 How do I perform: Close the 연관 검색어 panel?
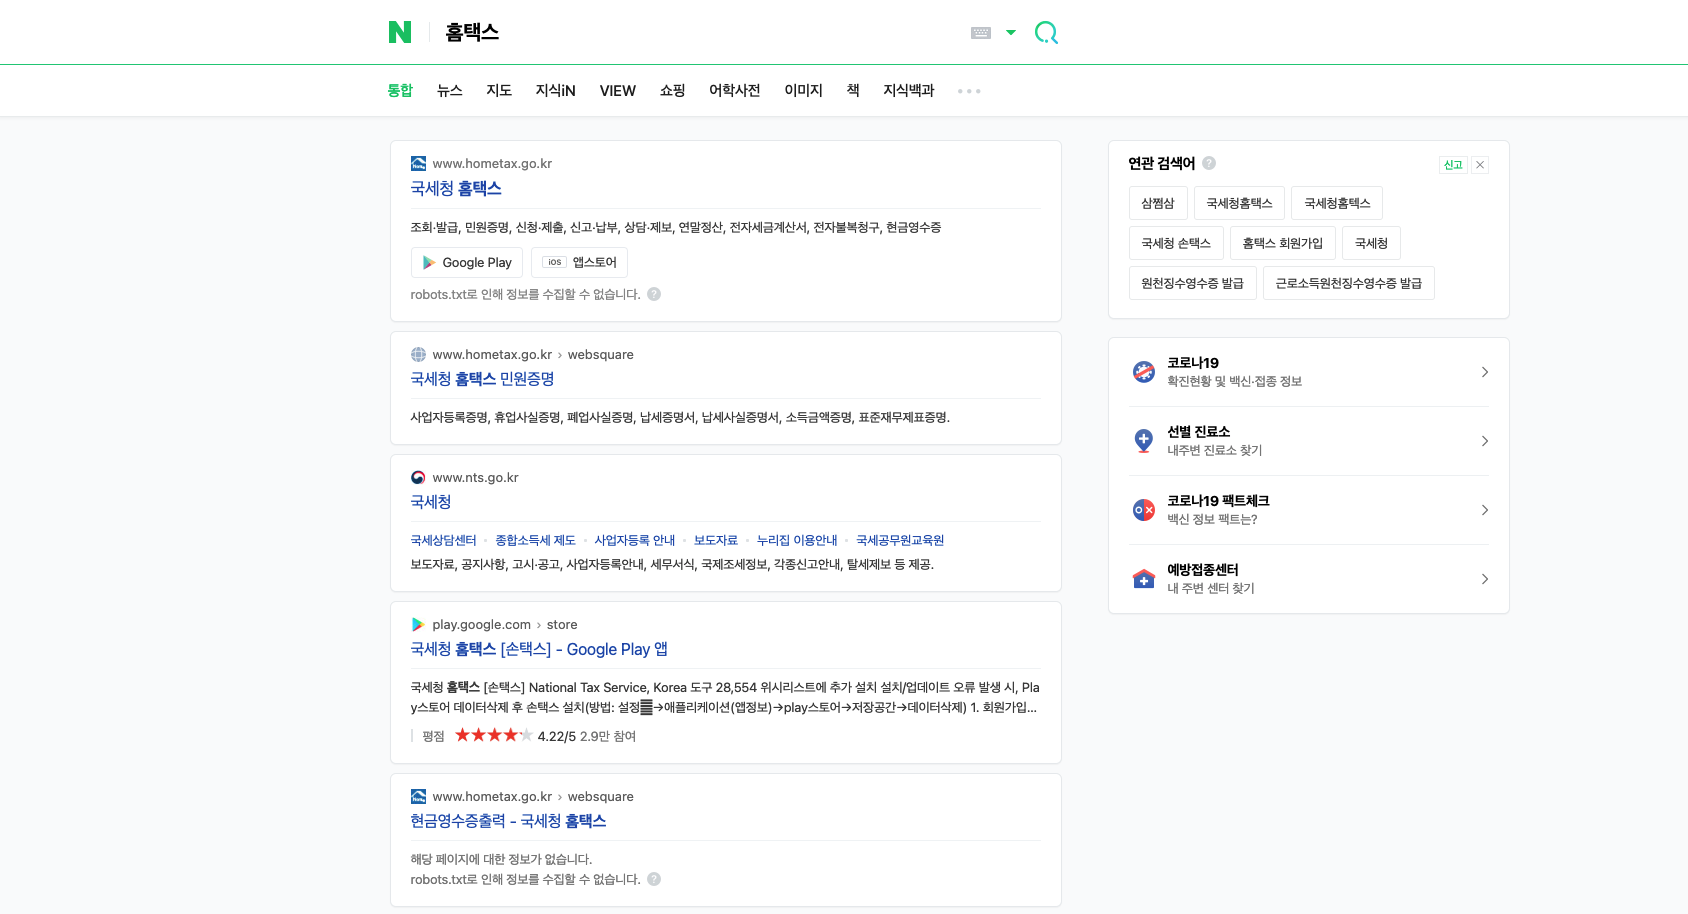click(1480, 165)
